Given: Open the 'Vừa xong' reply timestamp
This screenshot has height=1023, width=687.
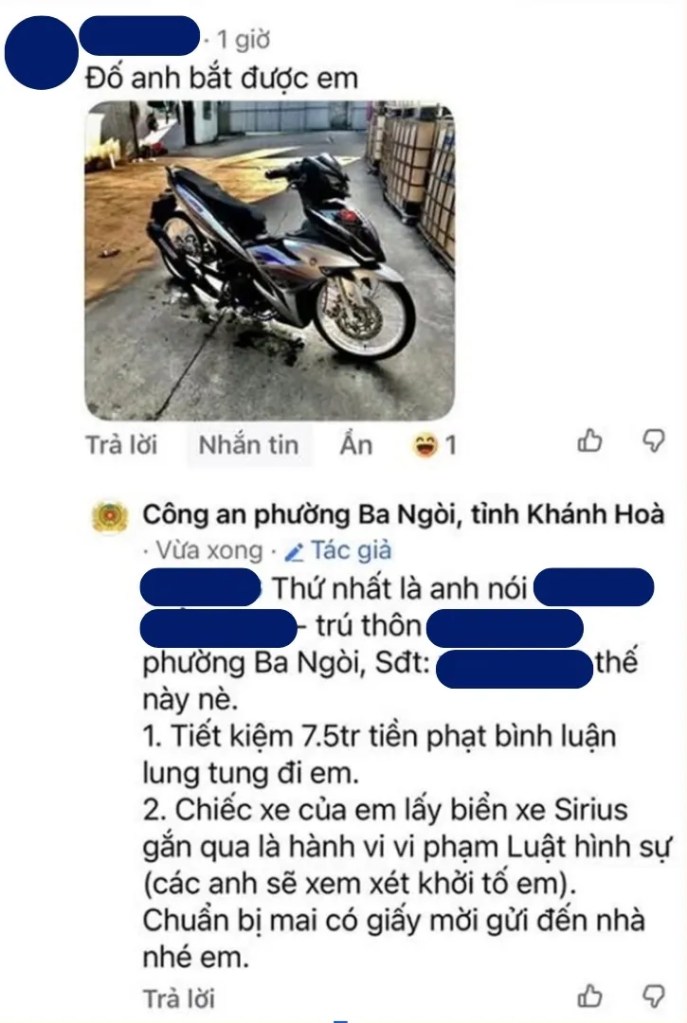Looking at the screenshot, I should [209, 551].
